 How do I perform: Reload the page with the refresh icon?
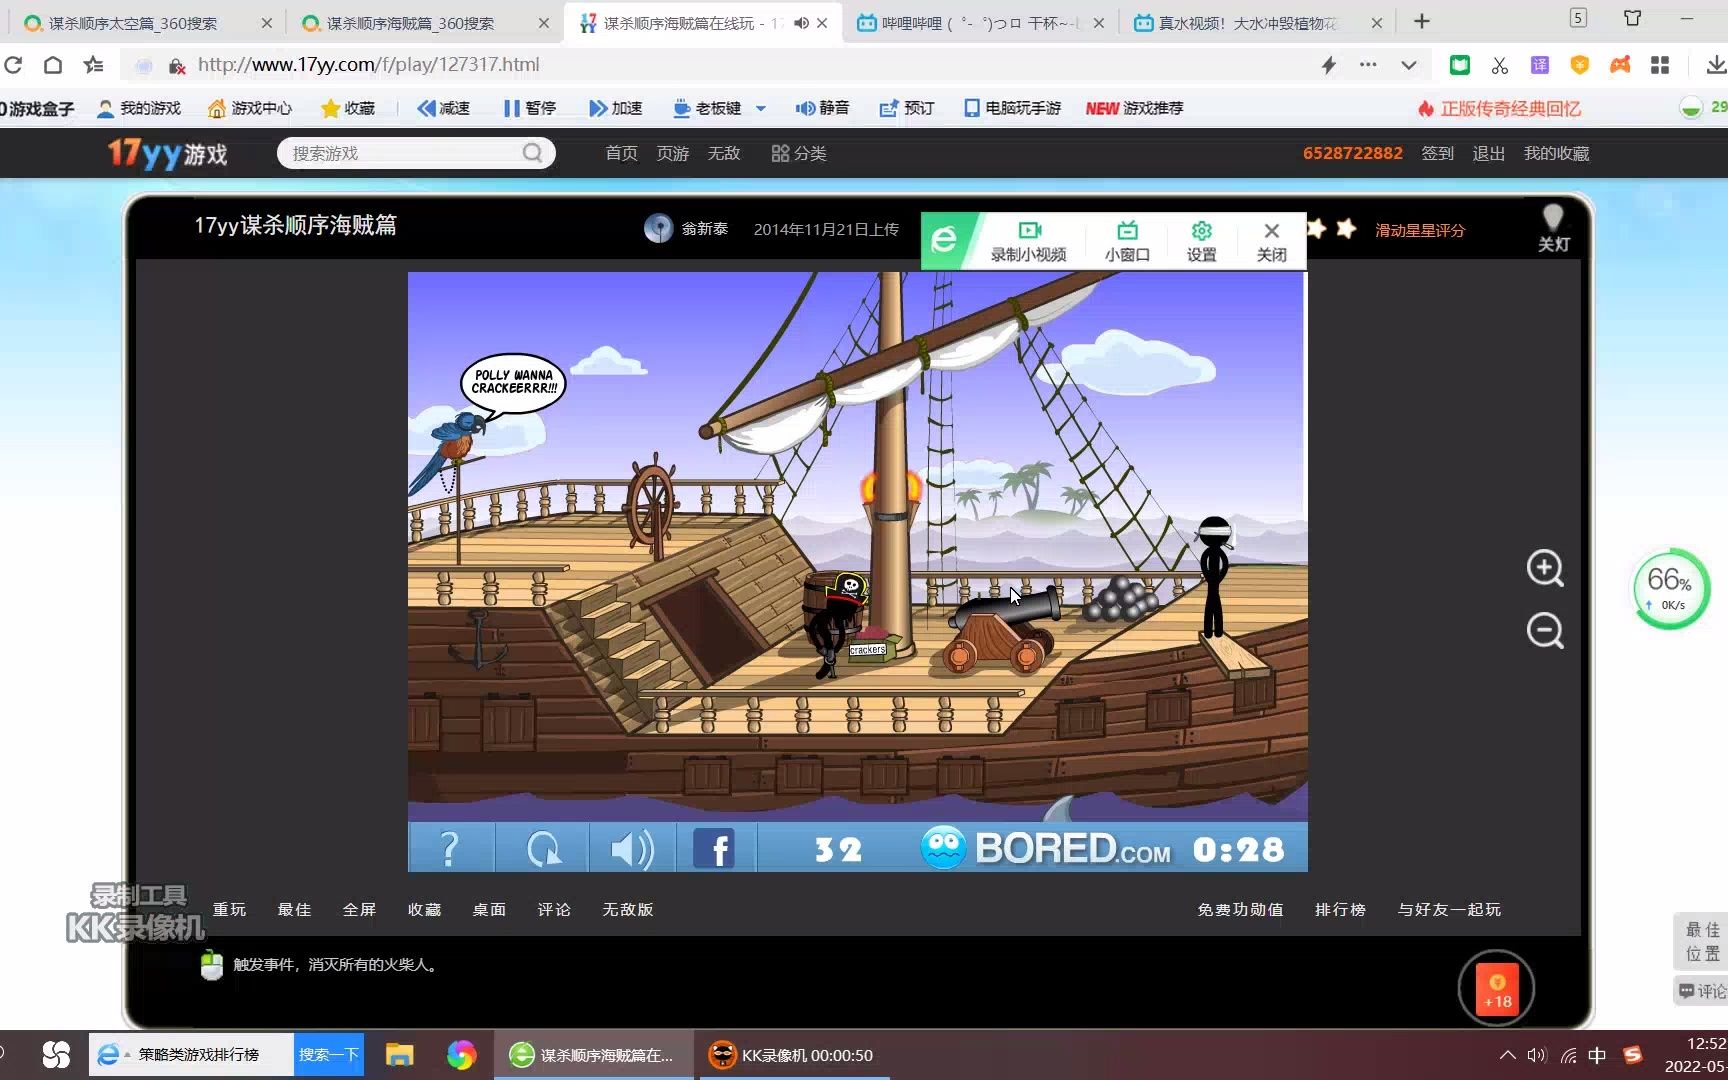point(13,65)
